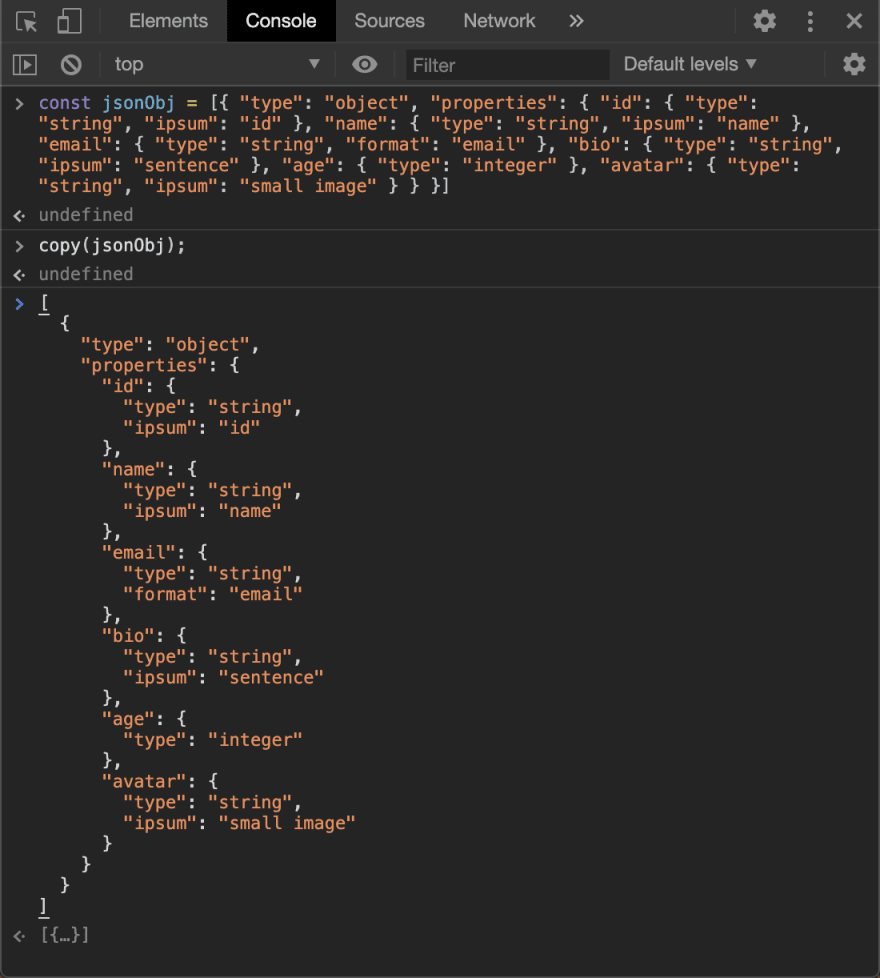Open the 'top' JavaScript context dropdown
880x978 pixels.
pyautogui.click(x=216, y=64)
